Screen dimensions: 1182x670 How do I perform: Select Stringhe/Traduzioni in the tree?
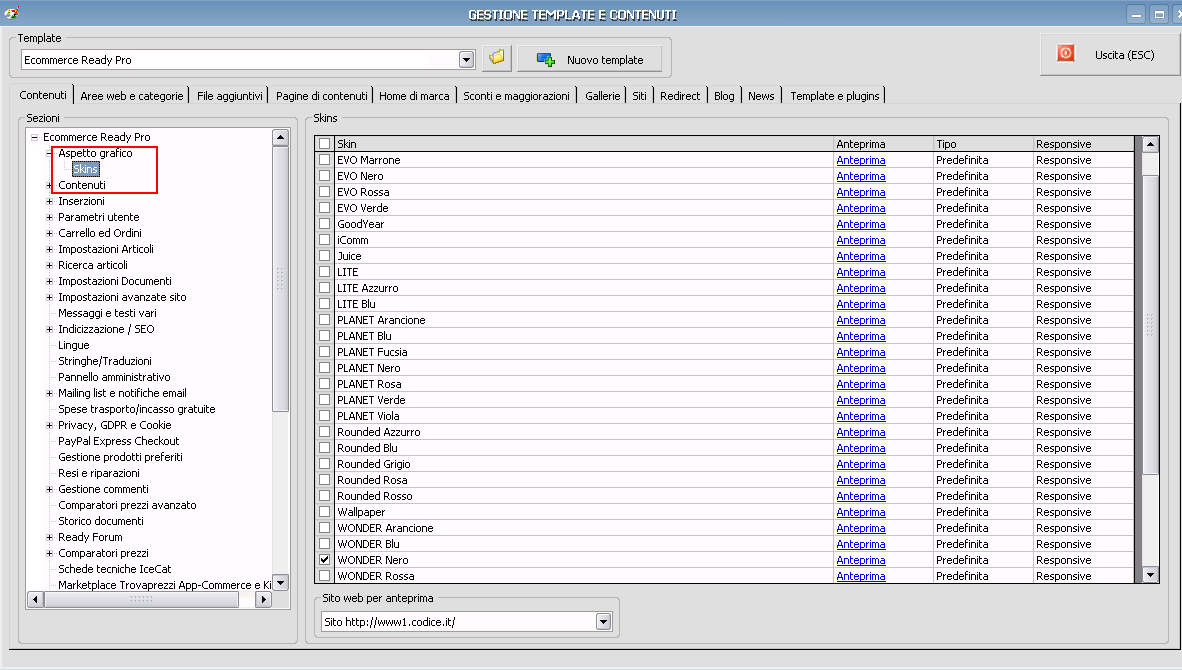pos(105,361)
